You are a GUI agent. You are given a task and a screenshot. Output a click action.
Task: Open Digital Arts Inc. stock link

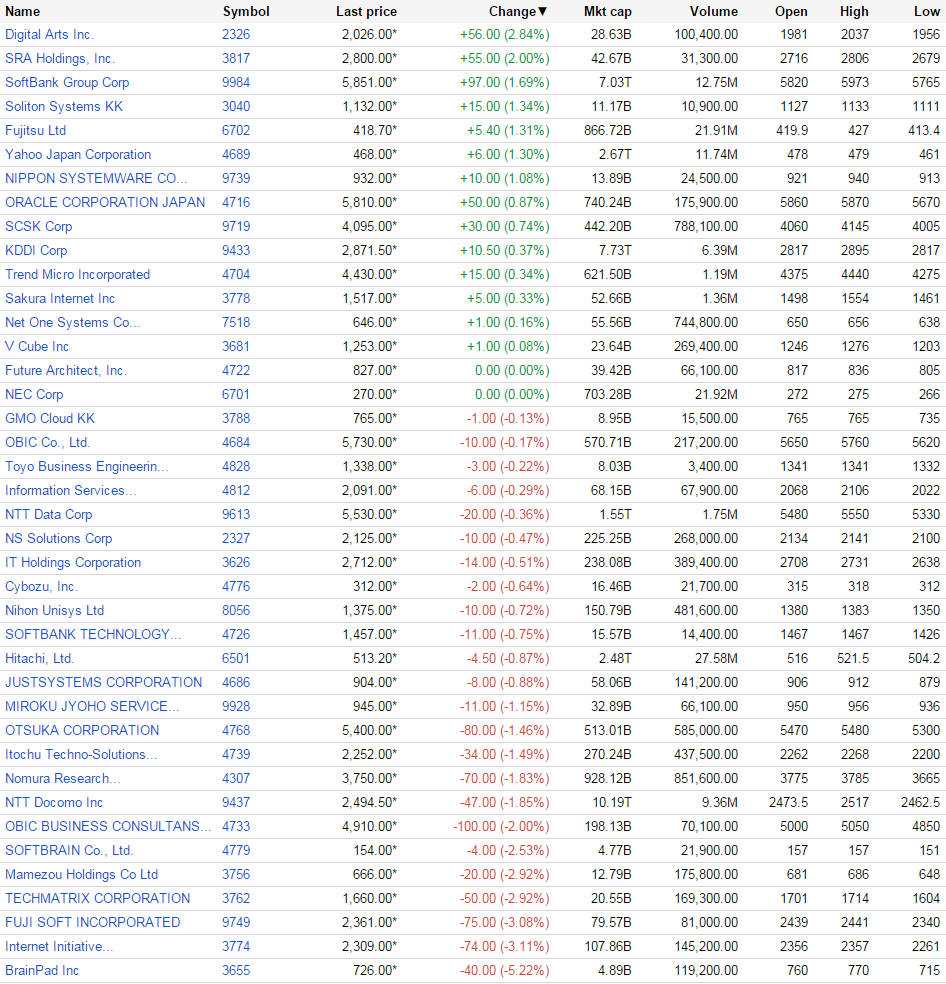coord(50,35)
